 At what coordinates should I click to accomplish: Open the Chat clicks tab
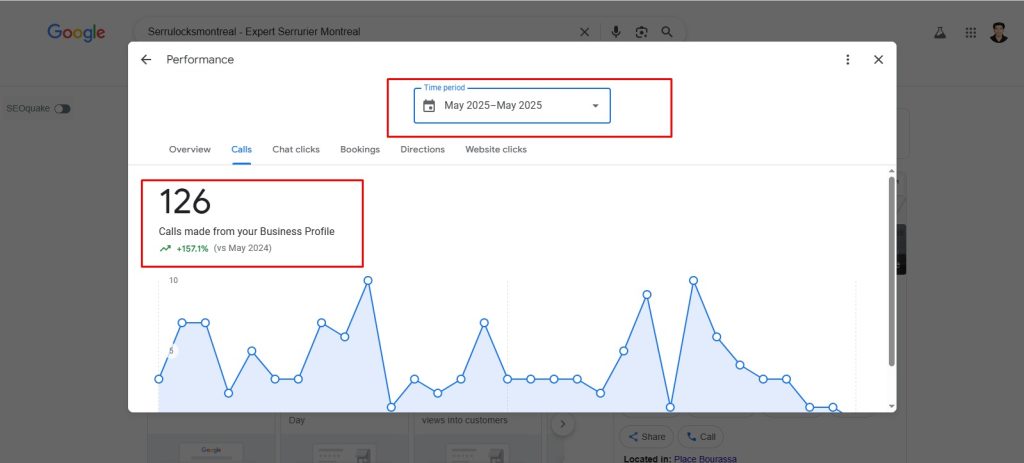click(296, 150)
